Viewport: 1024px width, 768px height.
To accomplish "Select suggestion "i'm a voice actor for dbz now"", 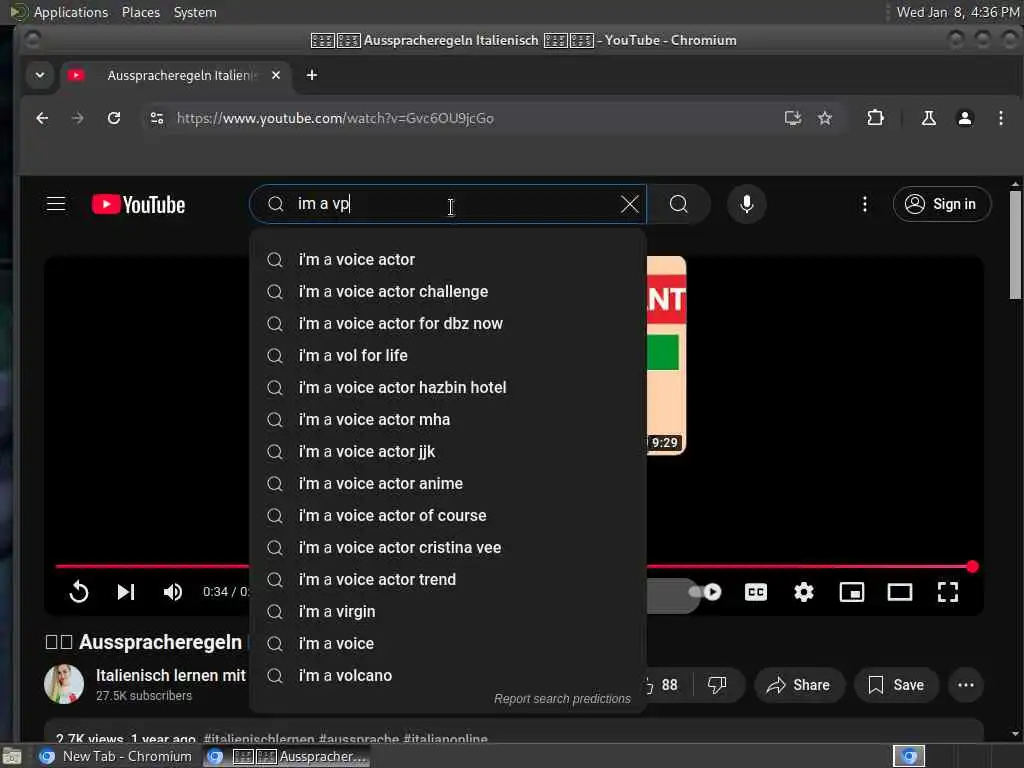I will tap(448, 323).
